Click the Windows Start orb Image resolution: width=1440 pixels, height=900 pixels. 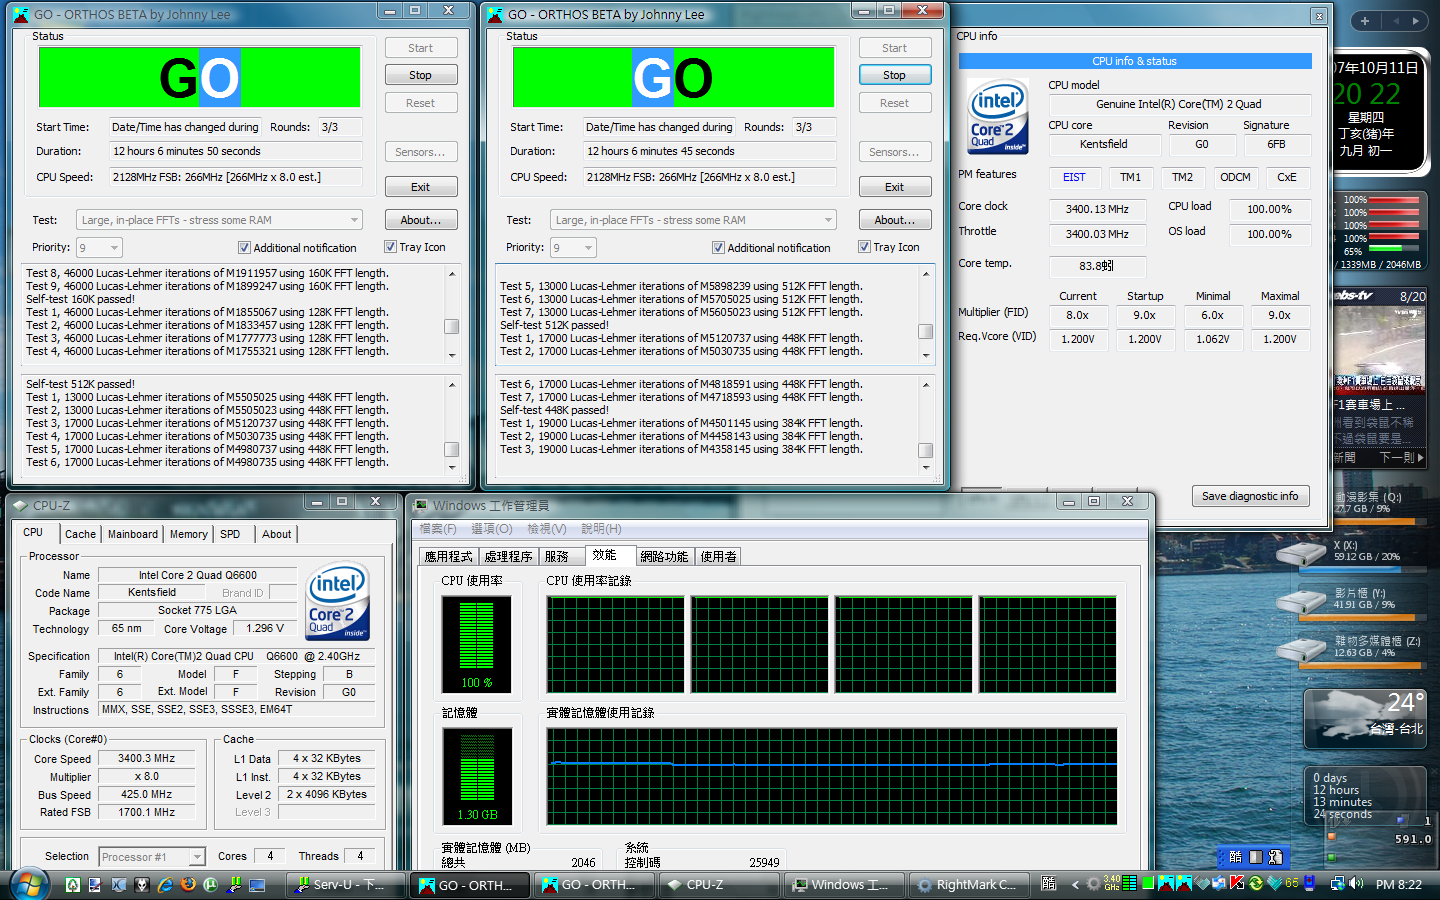pos(27,884)
